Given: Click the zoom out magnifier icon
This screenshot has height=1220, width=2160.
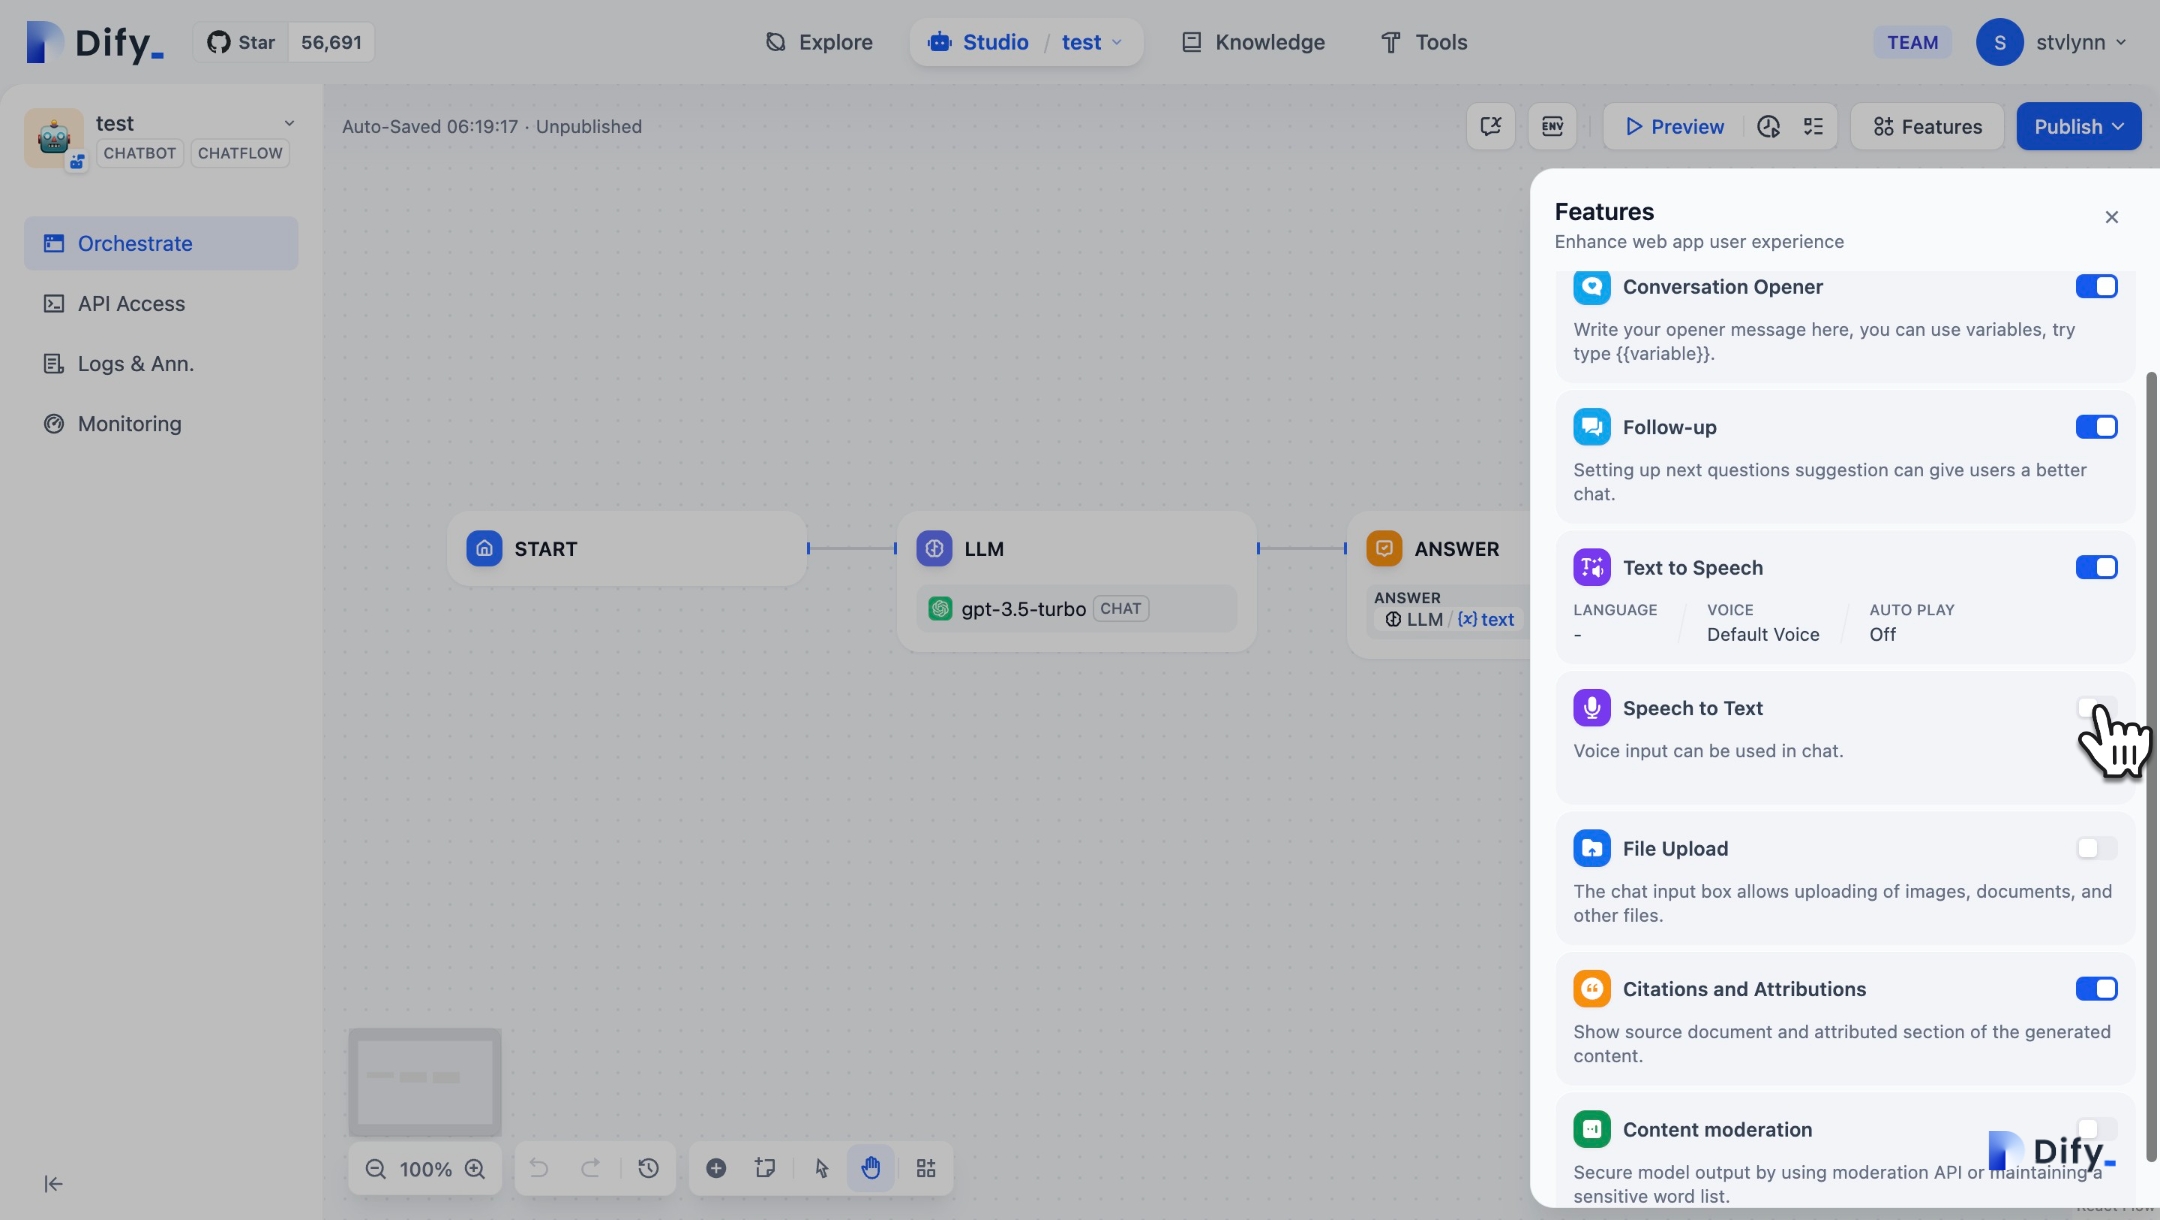Looking at the screenshot, I should click(x=375, y=1168).
